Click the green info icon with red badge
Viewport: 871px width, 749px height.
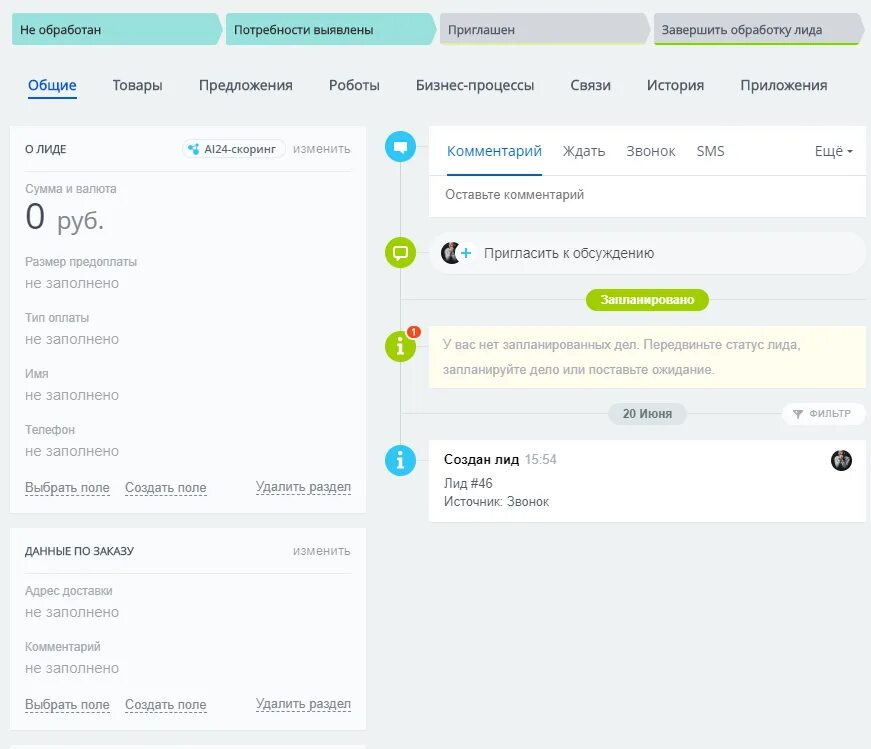(x=400, y=346)
